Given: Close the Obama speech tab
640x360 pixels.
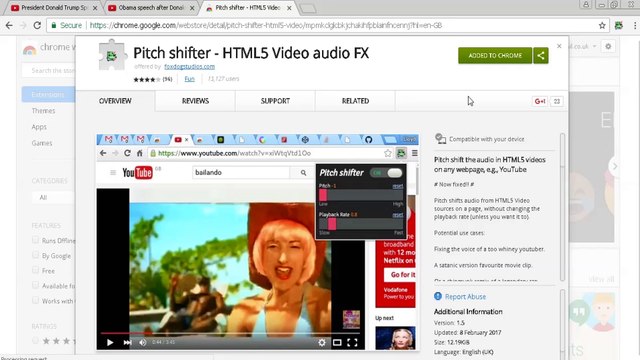Looking at the screenshot, I should [192, 8].
